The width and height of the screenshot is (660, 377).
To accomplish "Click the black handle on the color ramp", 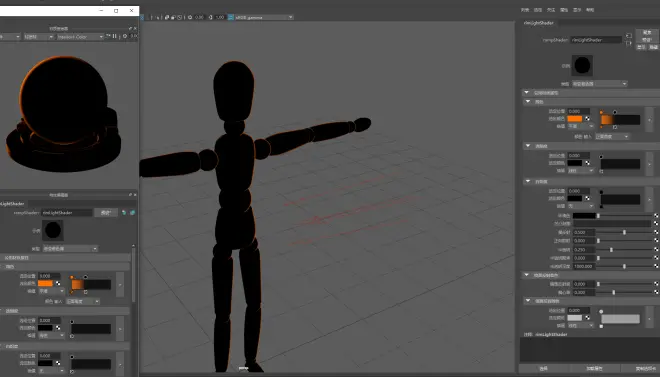I will pyautogui.click(x=615, y=112).
